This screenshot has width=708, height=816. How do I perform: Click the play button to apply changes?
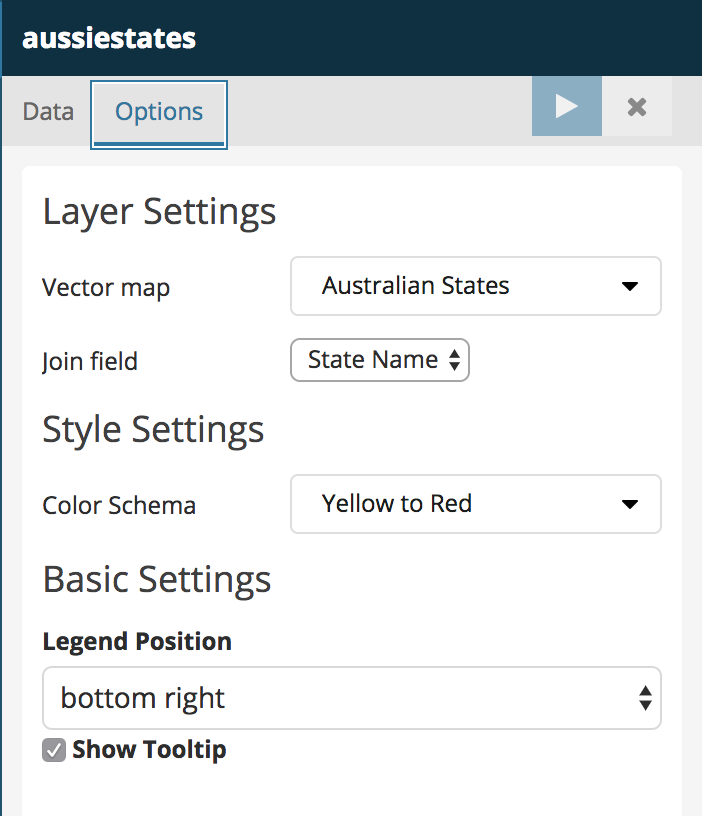[566, 106]
